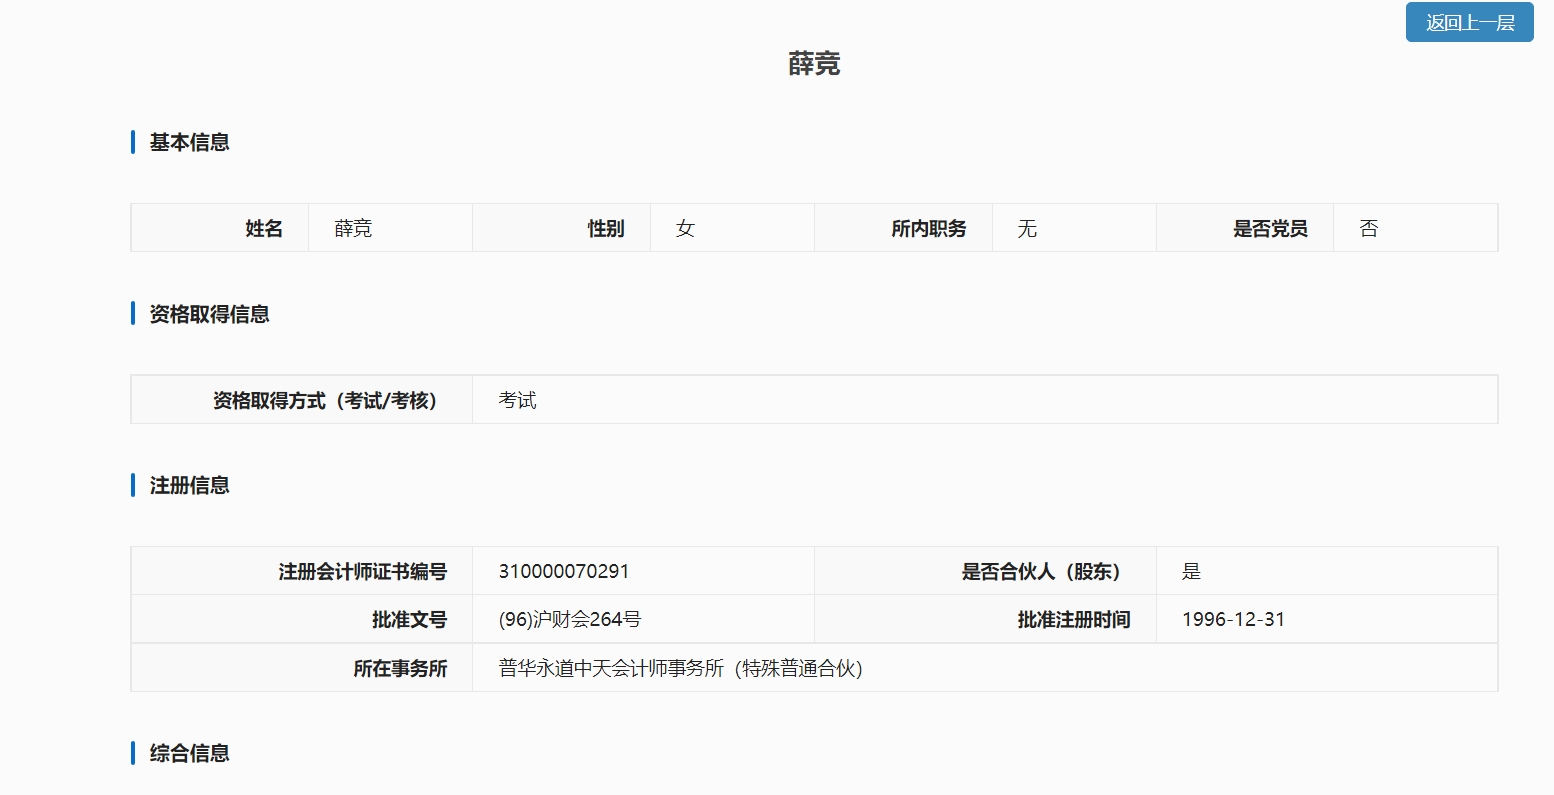
Task: Click the 姓名 value cell in table
Action: tap(354, 229)
